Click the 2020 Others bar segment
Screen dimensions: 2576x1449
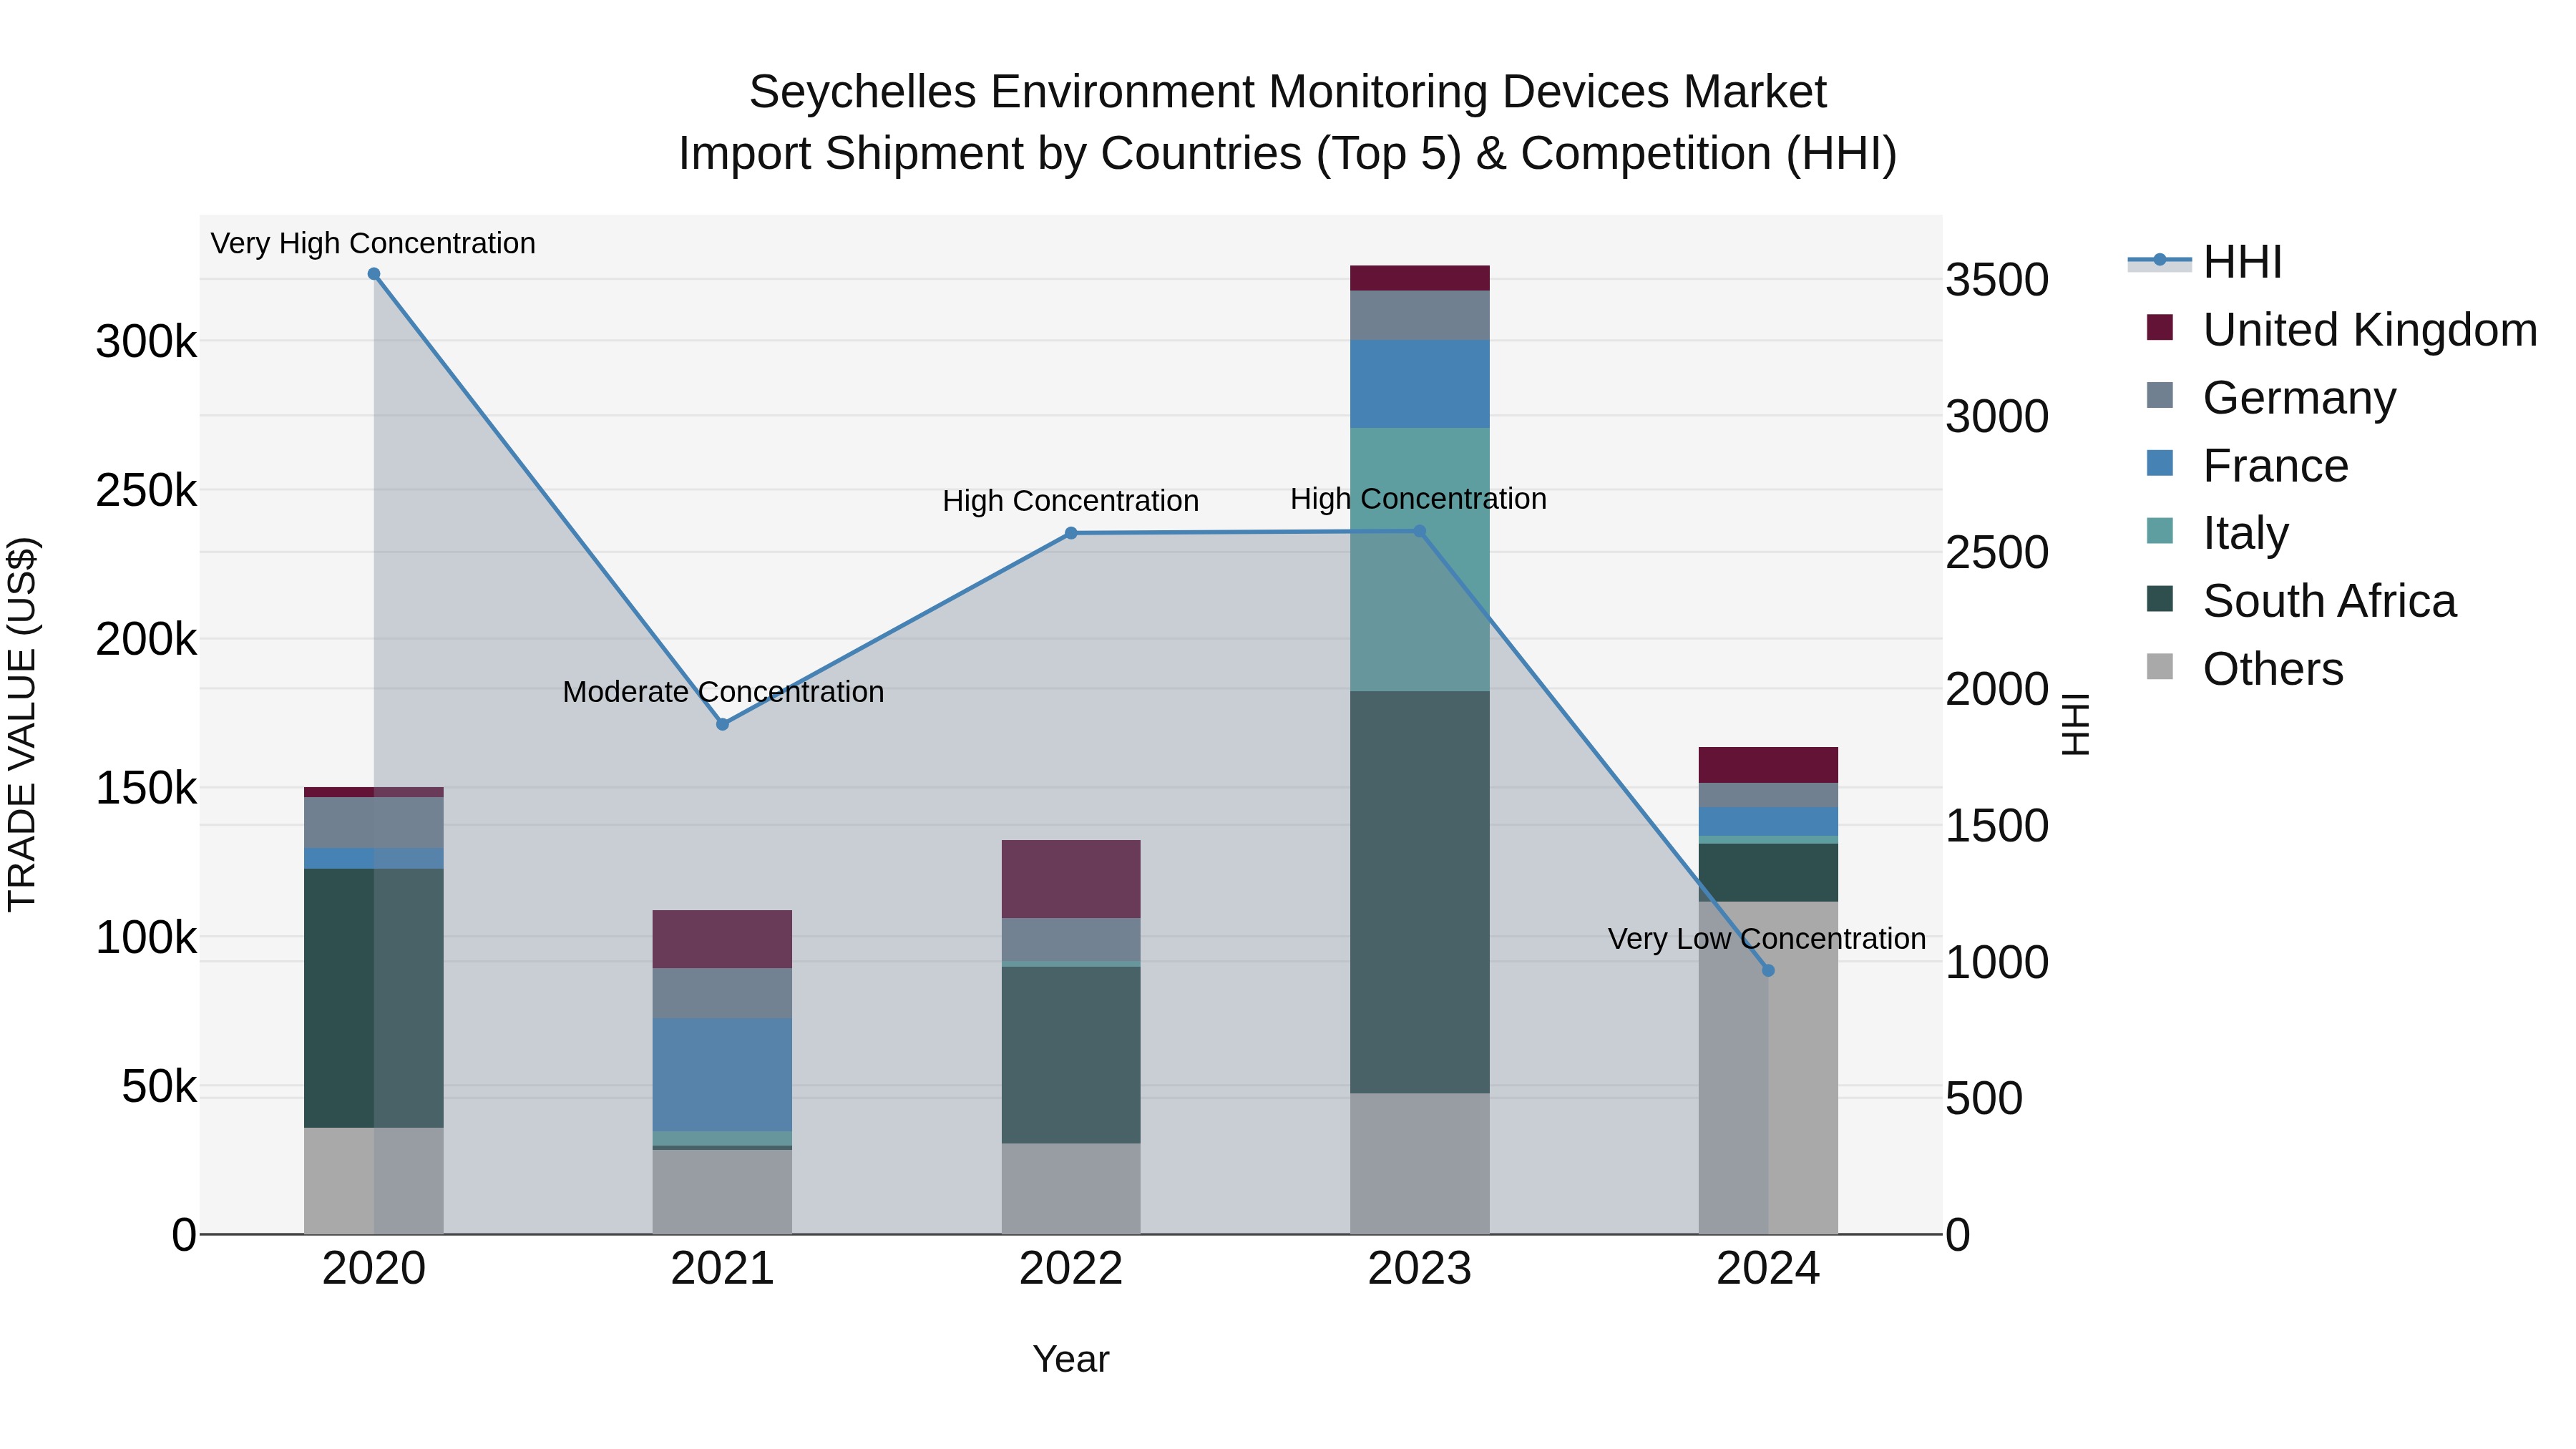(374, 1181)
